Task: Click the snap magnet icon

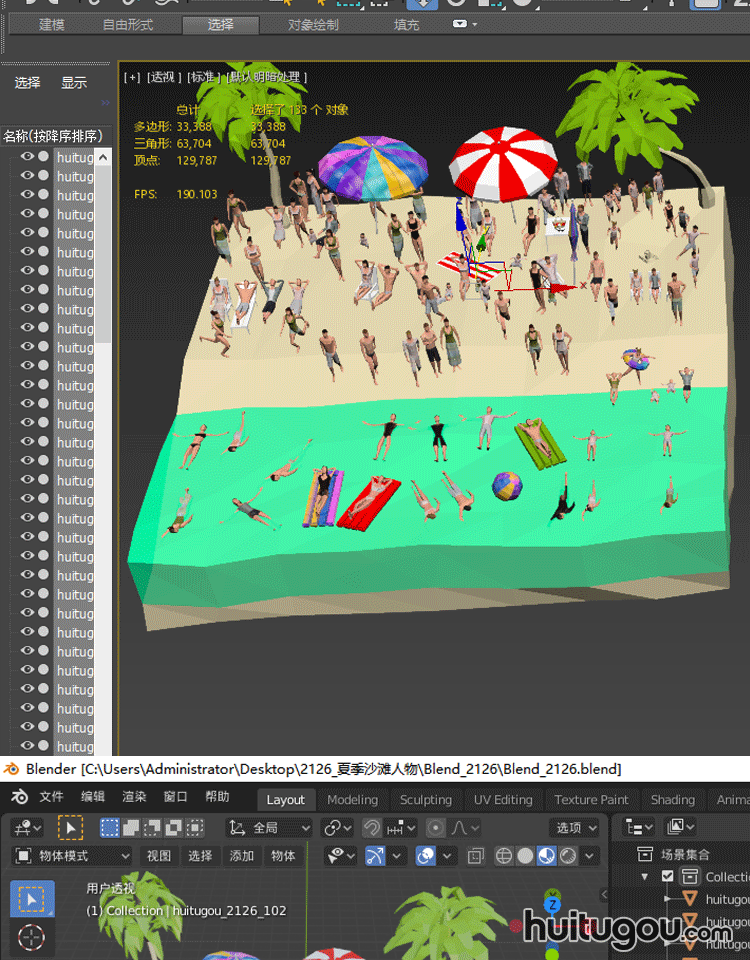Action: click(x=372, y=828)
